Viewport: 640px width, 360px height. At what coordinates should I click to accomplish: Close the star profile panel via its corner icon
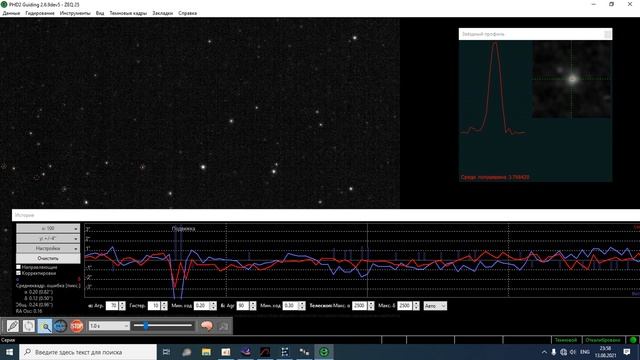[607, 34]
